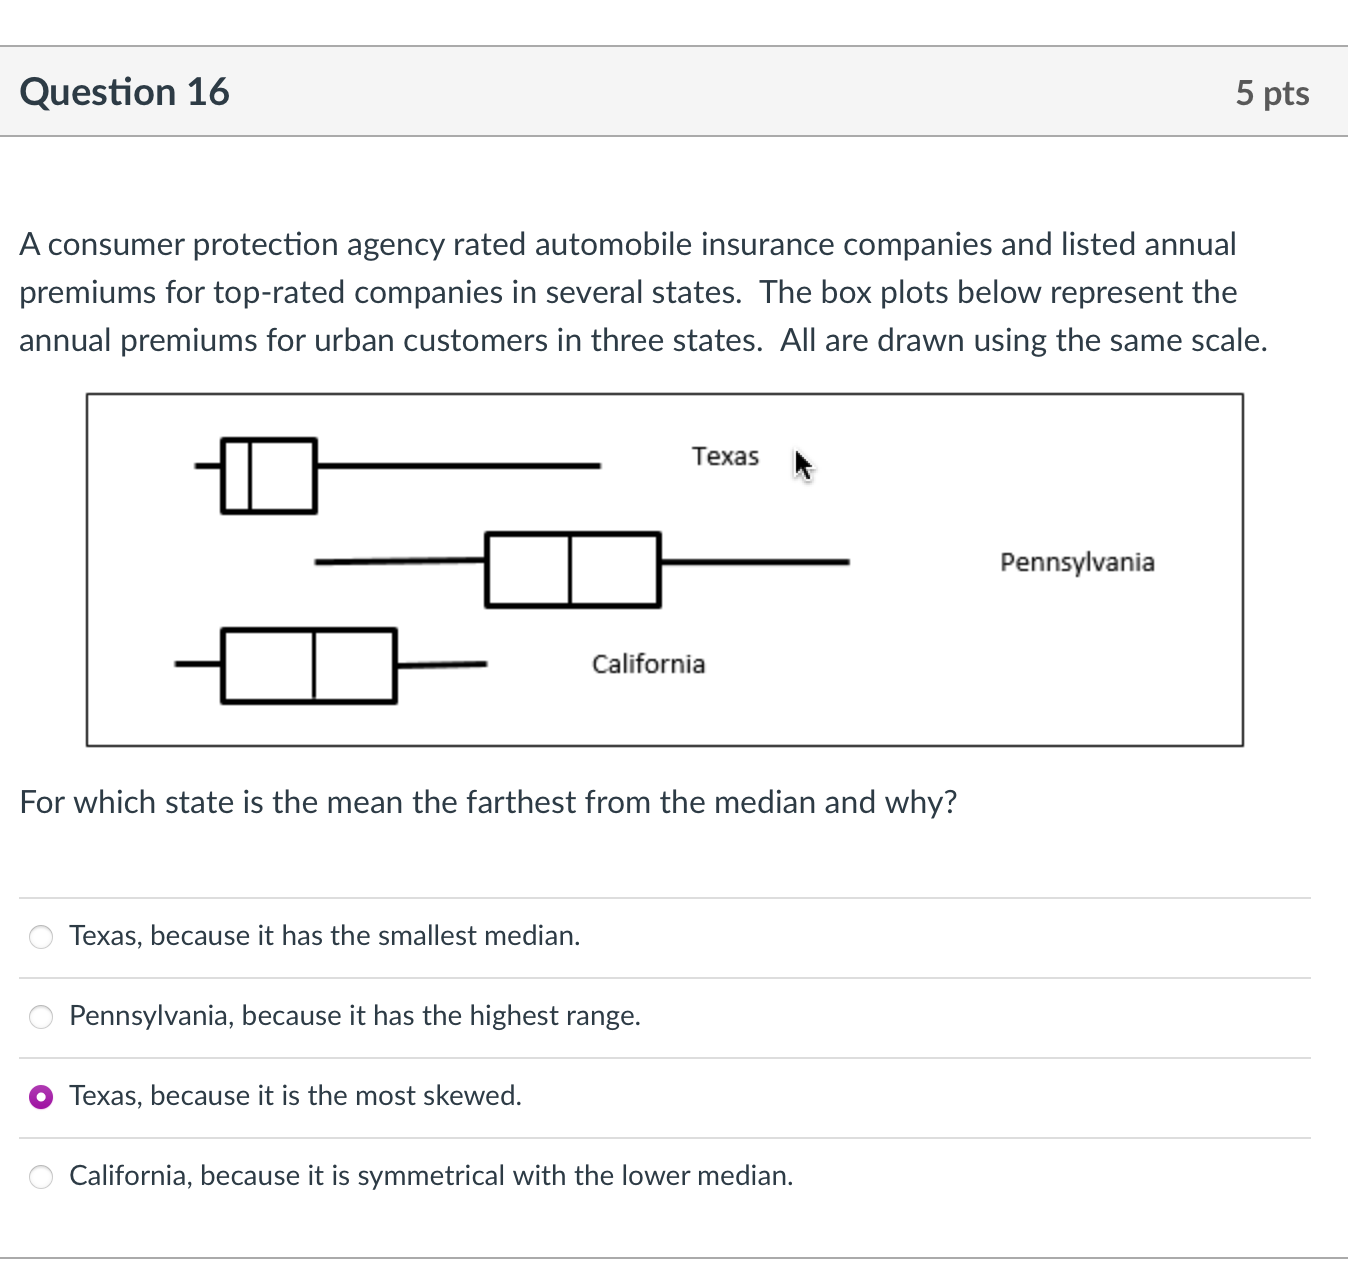Click the answer text Texas most skewed

[295, 1096]
